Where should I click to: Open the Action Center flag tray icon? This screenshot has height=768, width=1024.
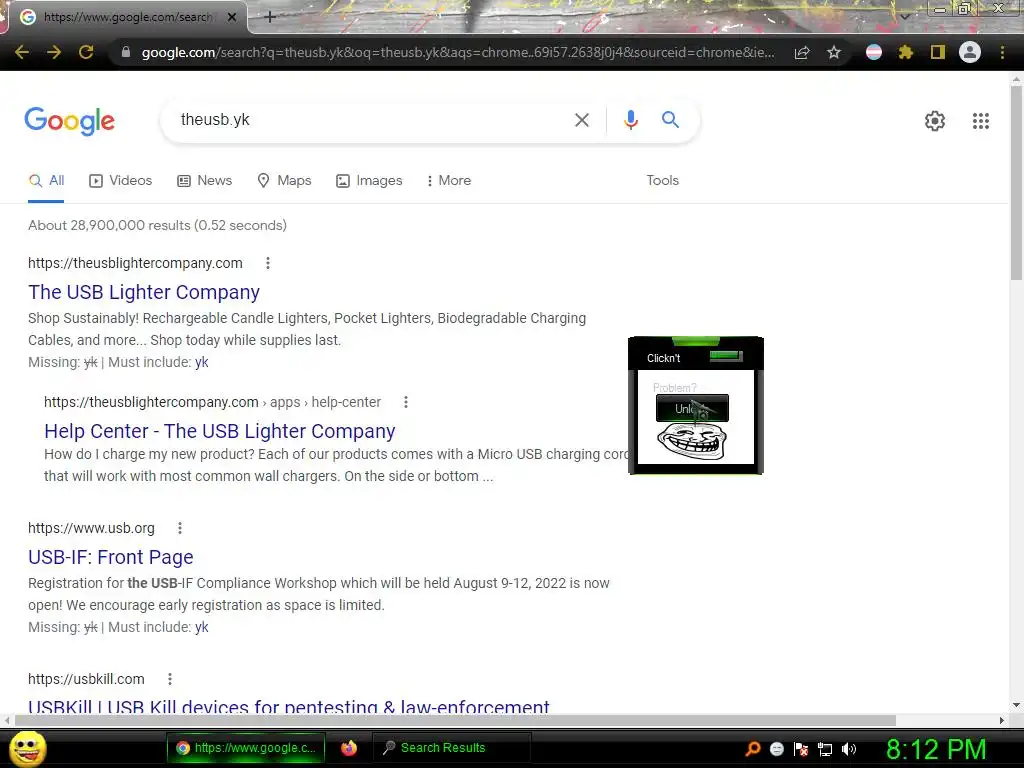(x=801, y=749)
